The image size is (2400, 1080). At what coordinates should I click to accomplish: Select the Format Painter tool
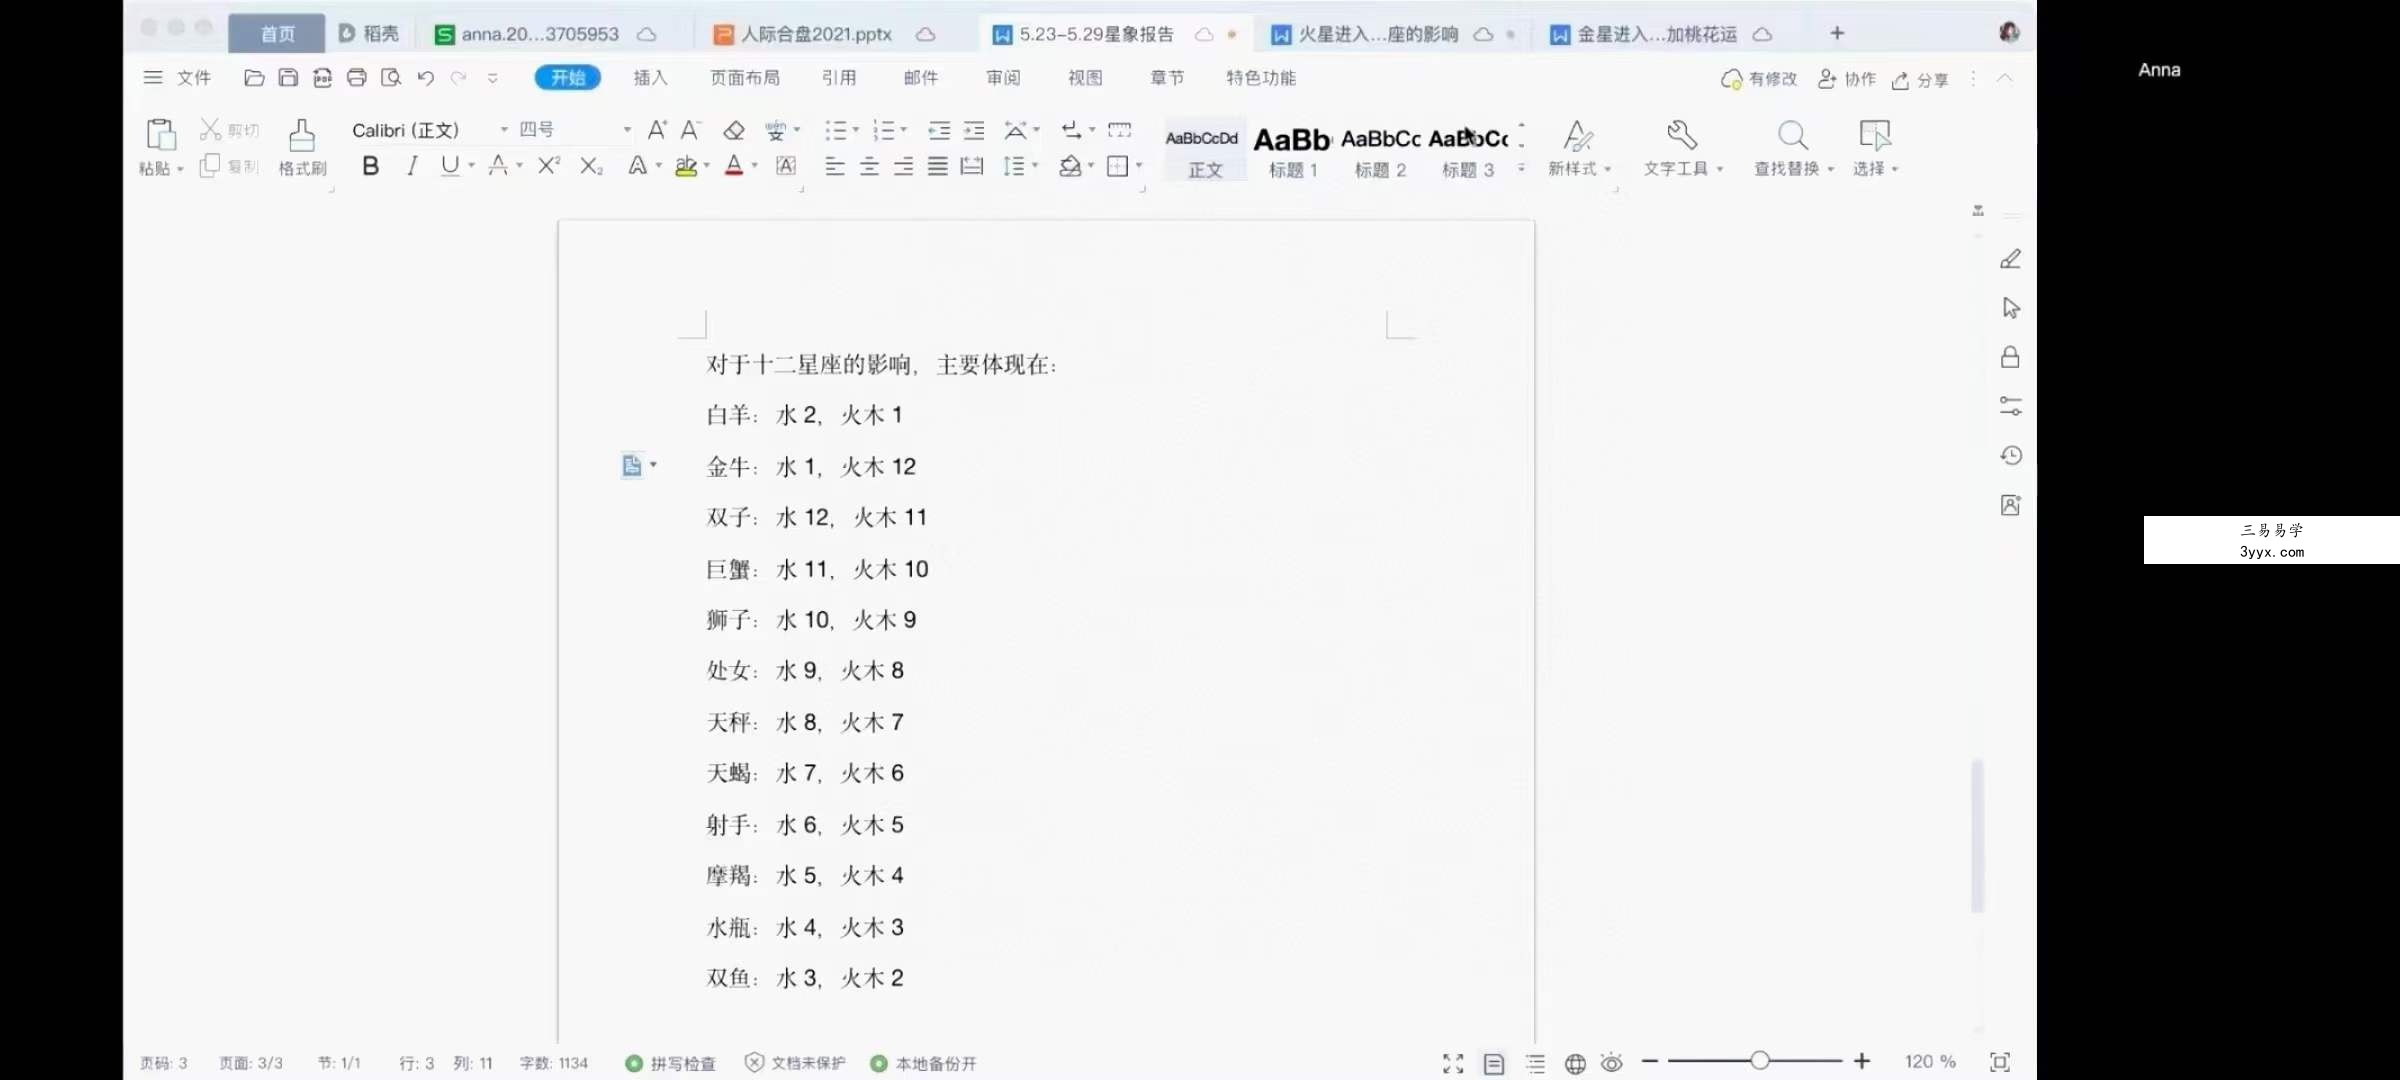[302, 147]
